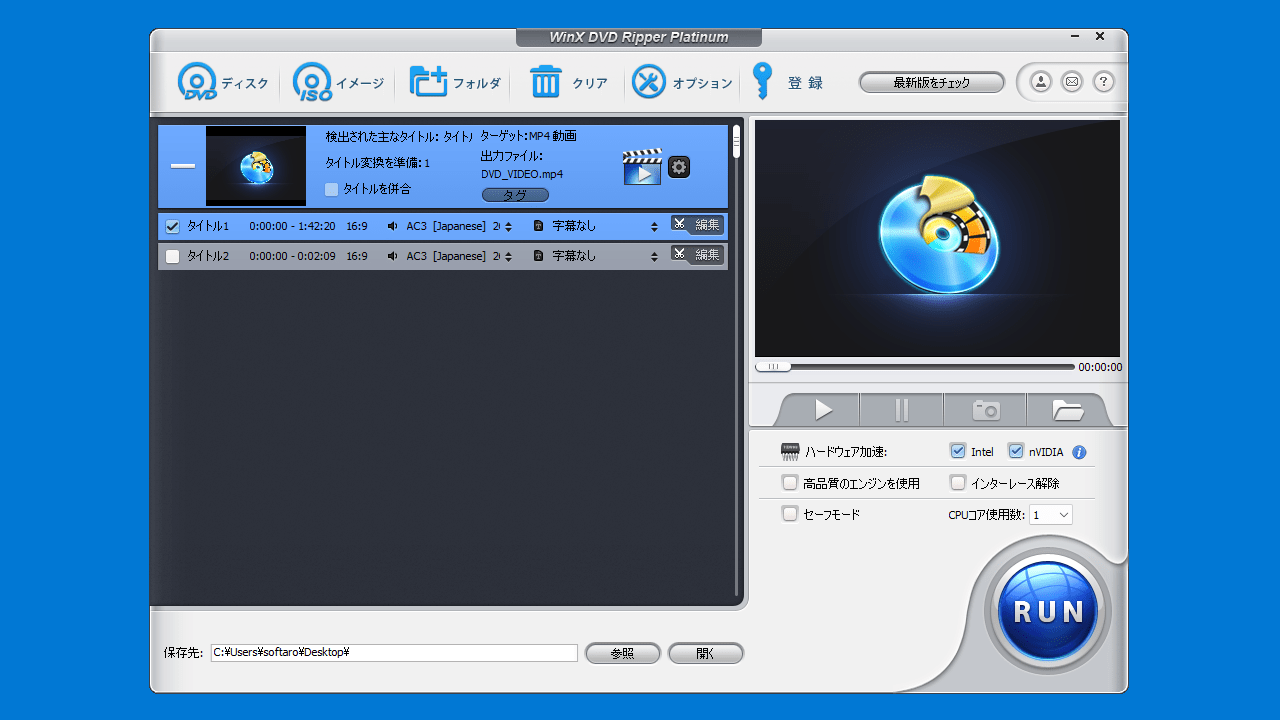Click the DVD title thumbnail preview

(x=256, y=166)
